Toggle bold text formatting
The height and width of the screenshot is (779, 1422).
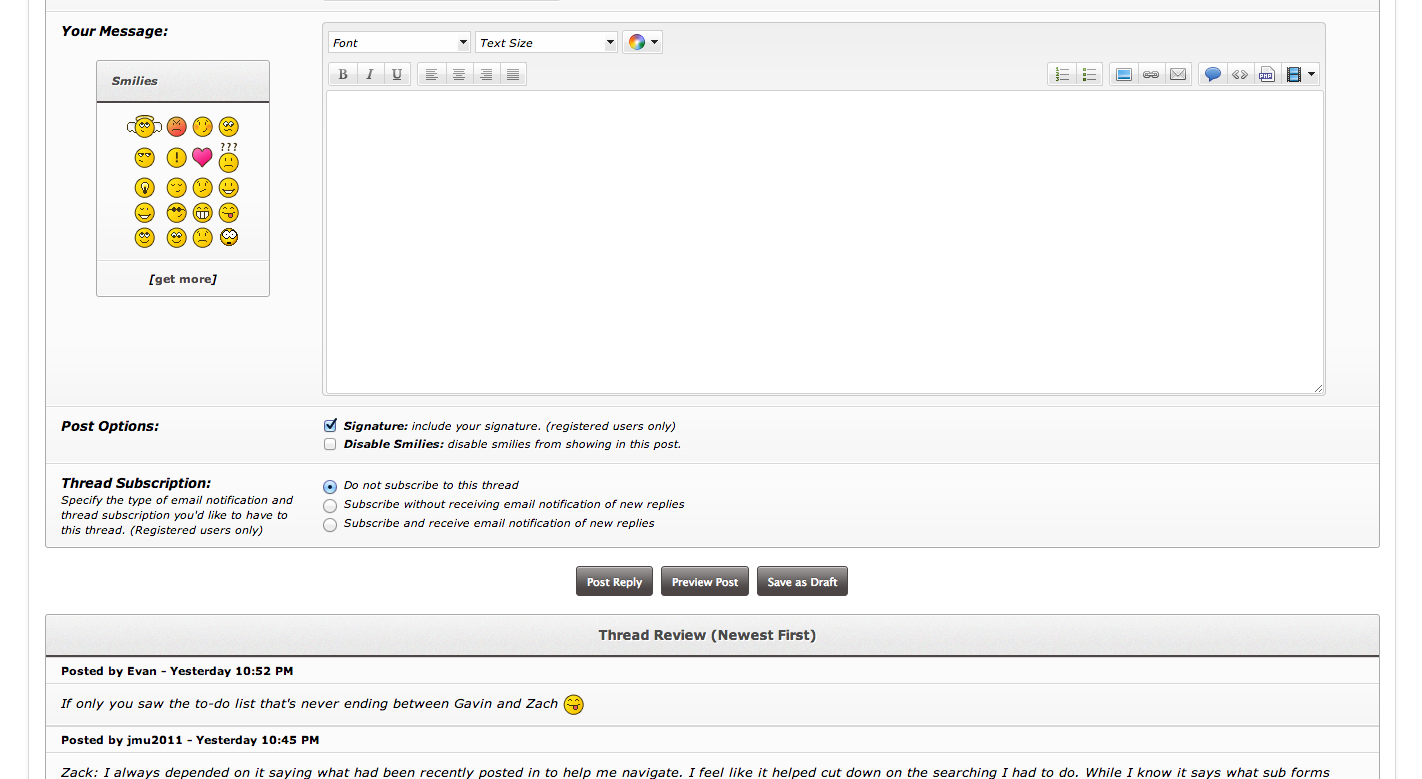pos(343,75)
